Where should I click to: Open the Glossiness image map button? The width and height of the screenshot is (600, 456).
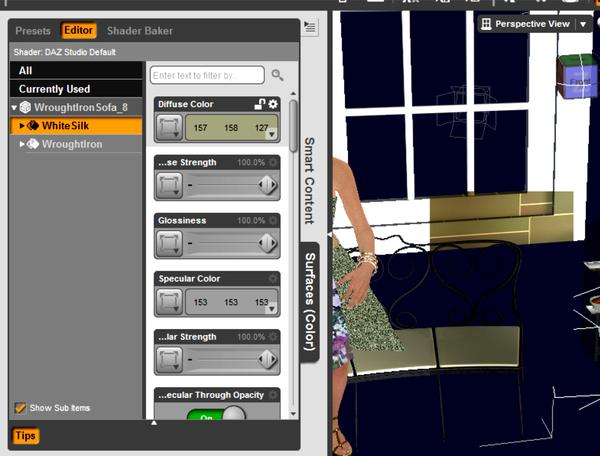(169, 244)
